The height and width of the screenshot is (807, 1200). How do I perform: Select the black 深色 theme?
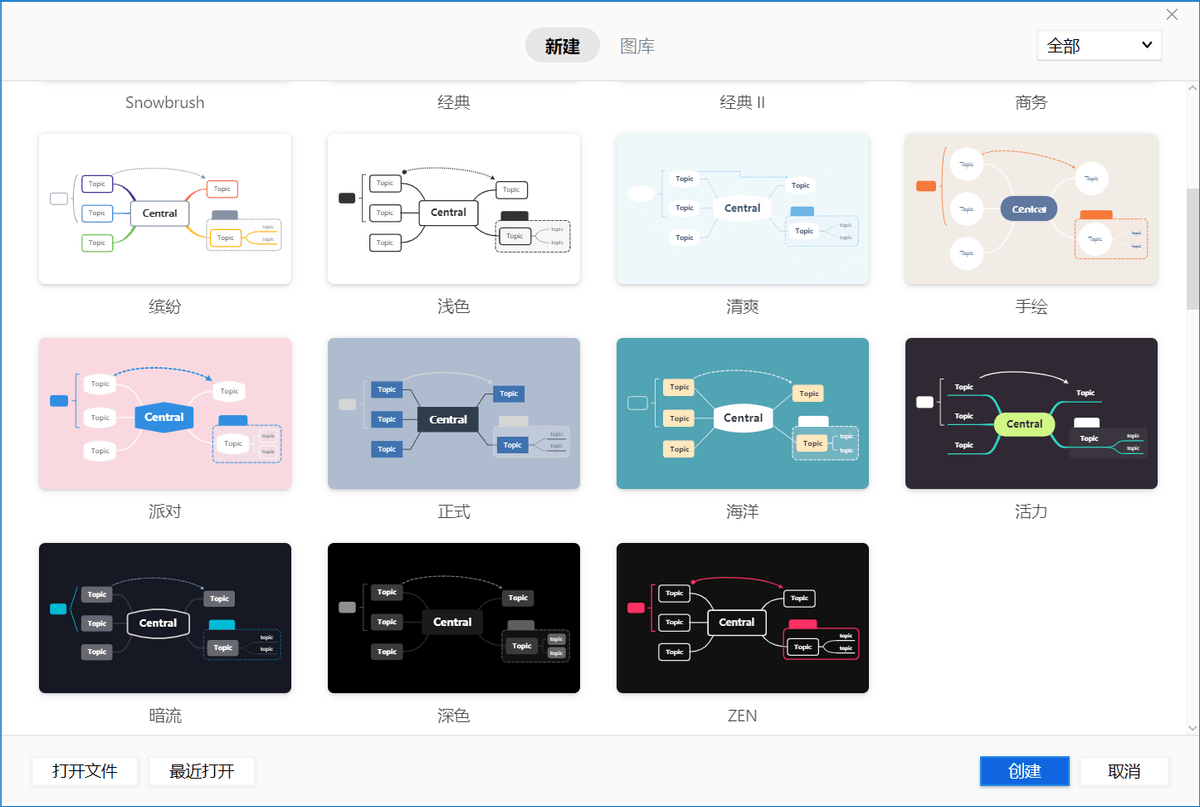pos(454,618)
